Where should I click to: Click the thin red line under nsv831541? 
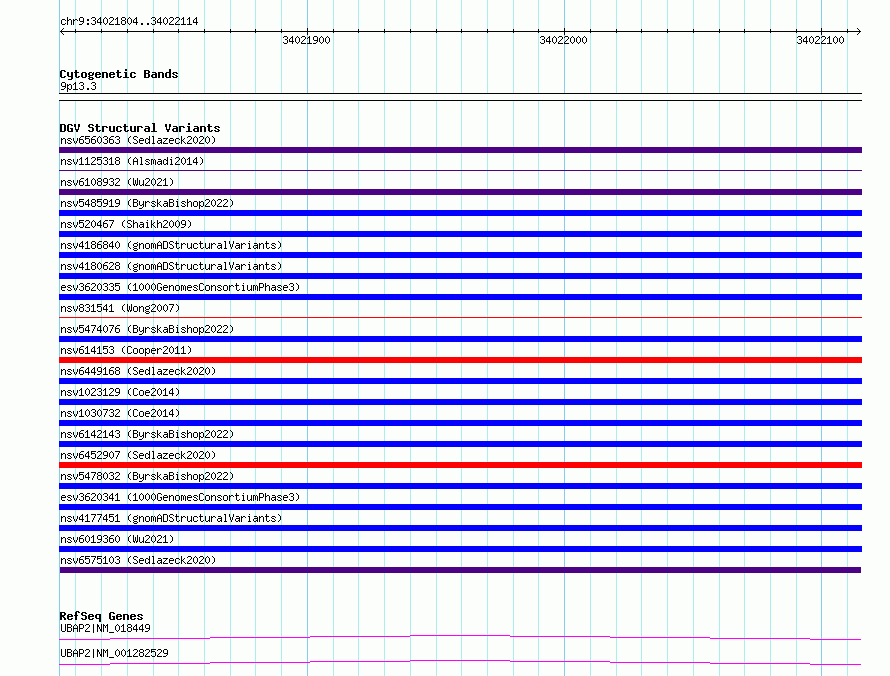[460, 317]
